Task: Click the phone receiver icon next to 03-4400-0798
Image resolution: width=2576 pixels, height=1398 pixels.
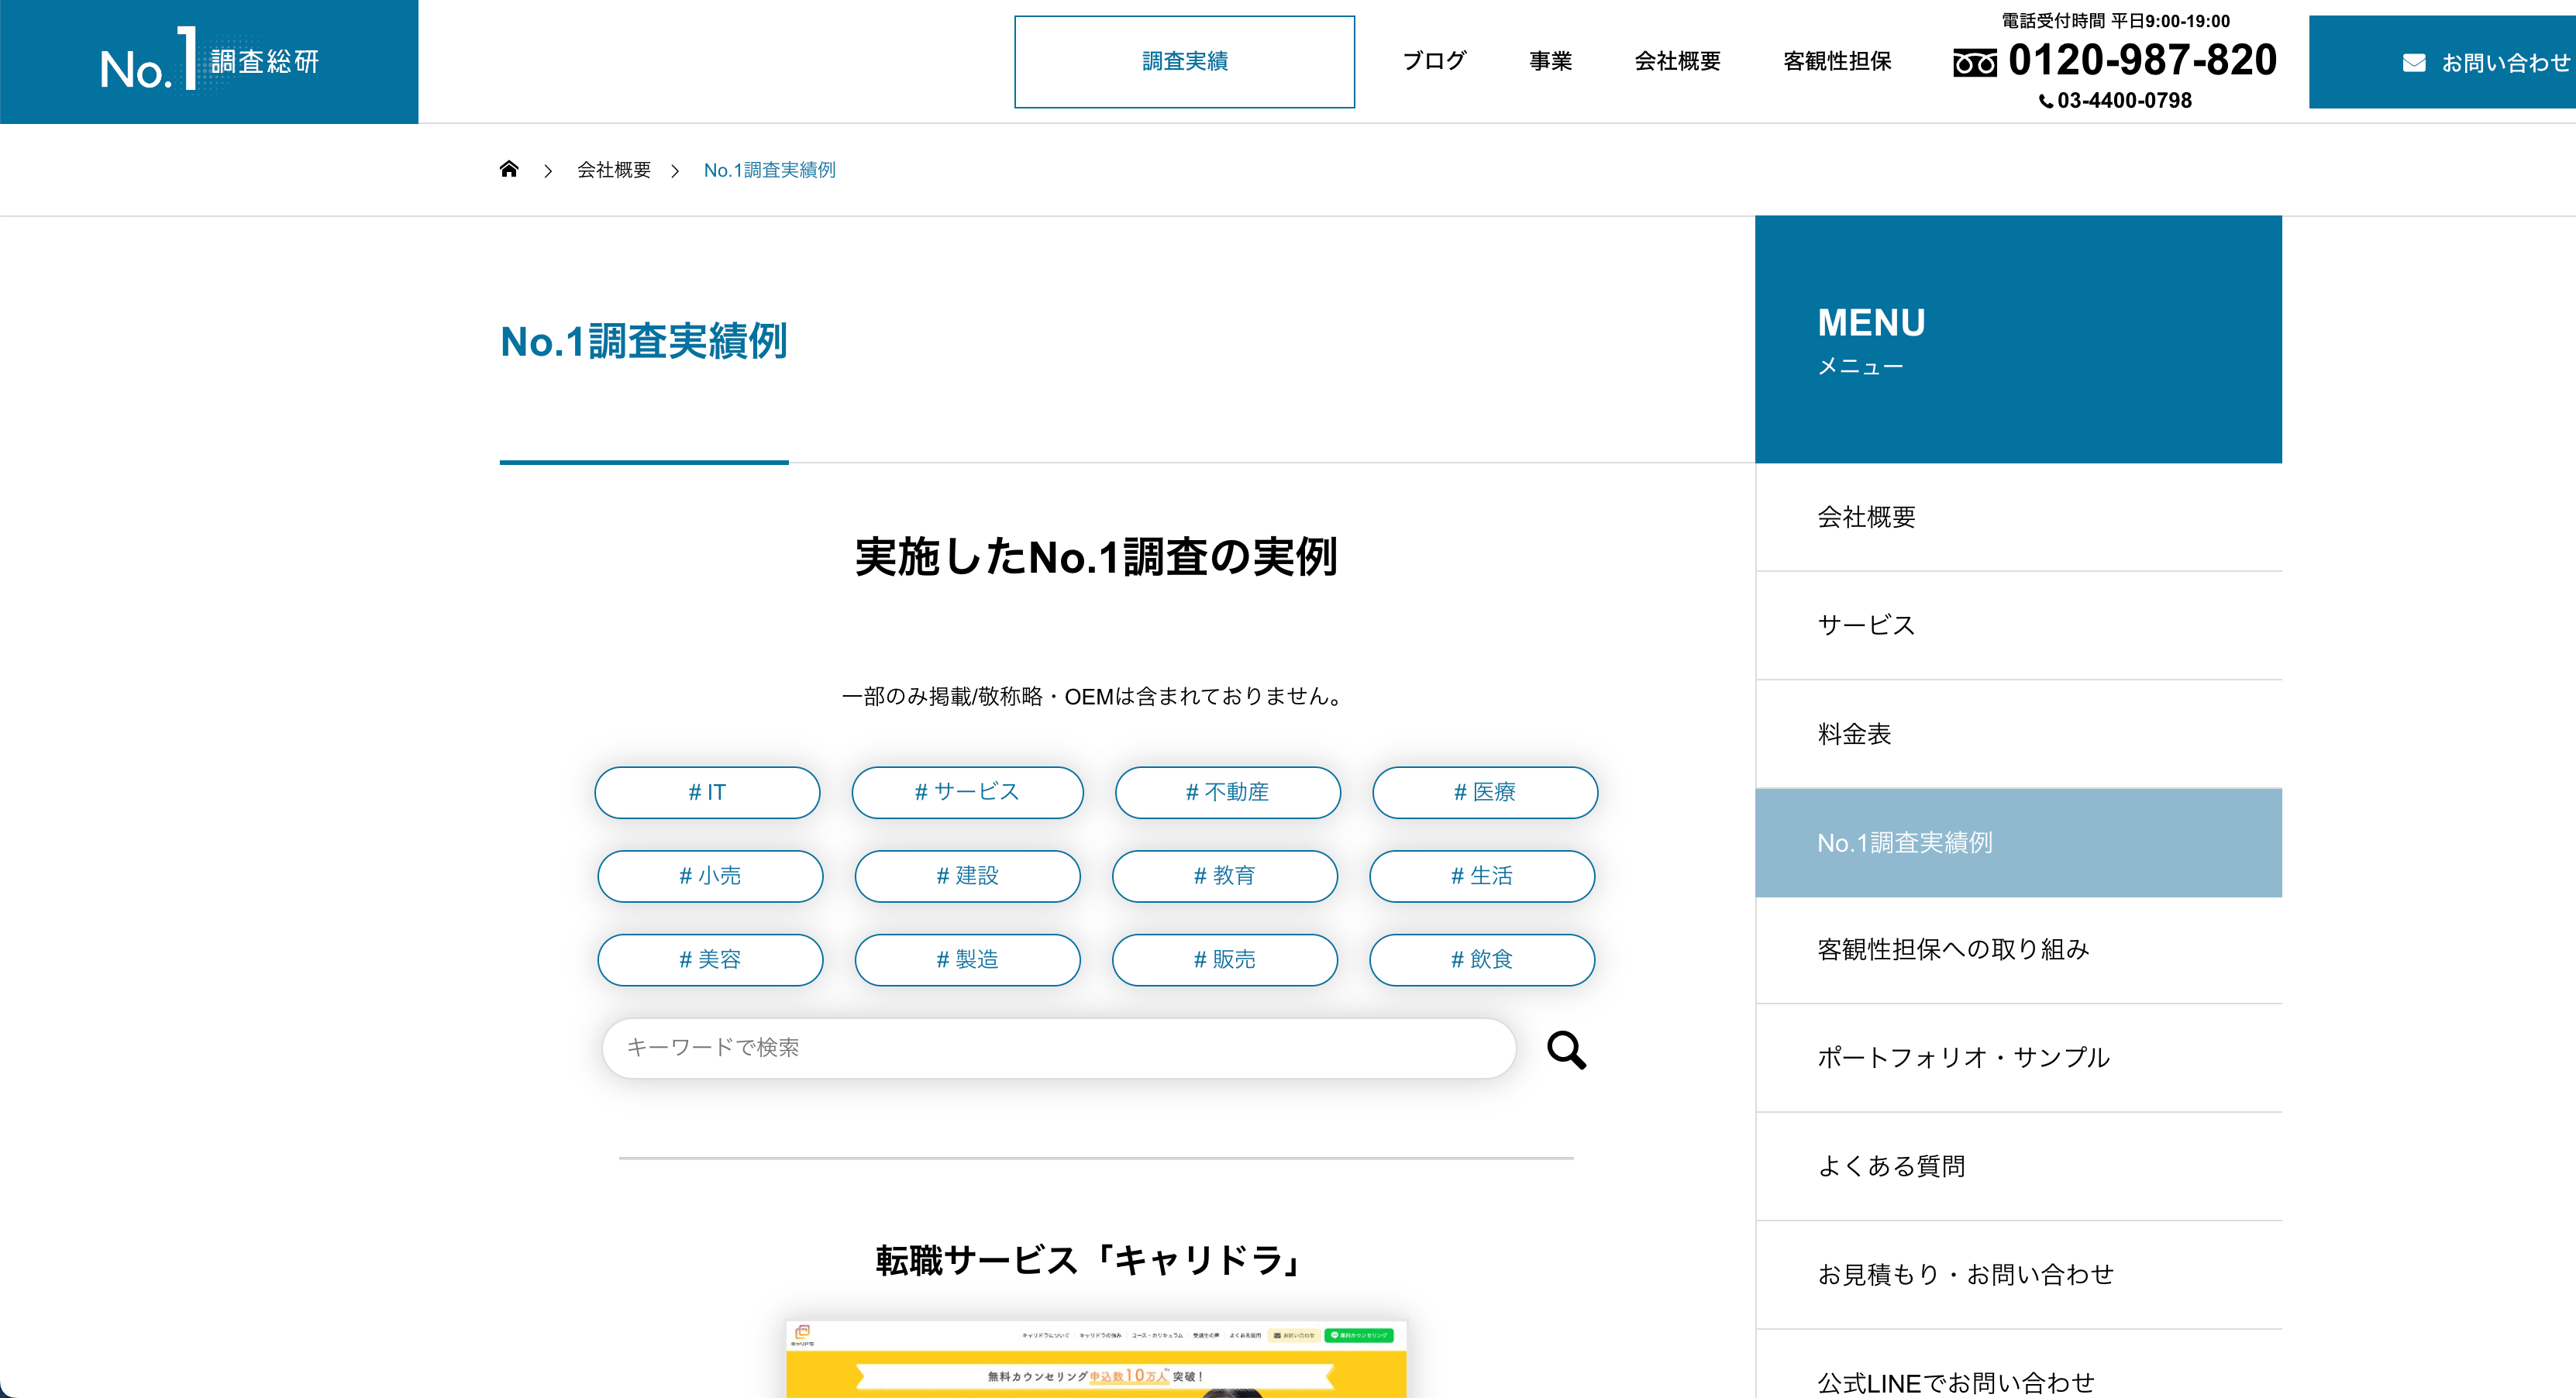Action: coord(2046,100)
